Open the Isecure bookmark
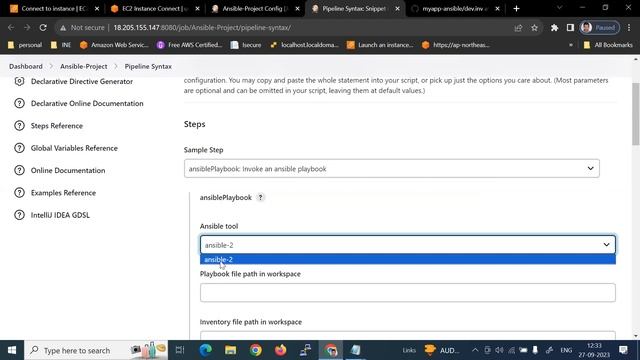Screen dimensions: 640x360 point(246,45)
